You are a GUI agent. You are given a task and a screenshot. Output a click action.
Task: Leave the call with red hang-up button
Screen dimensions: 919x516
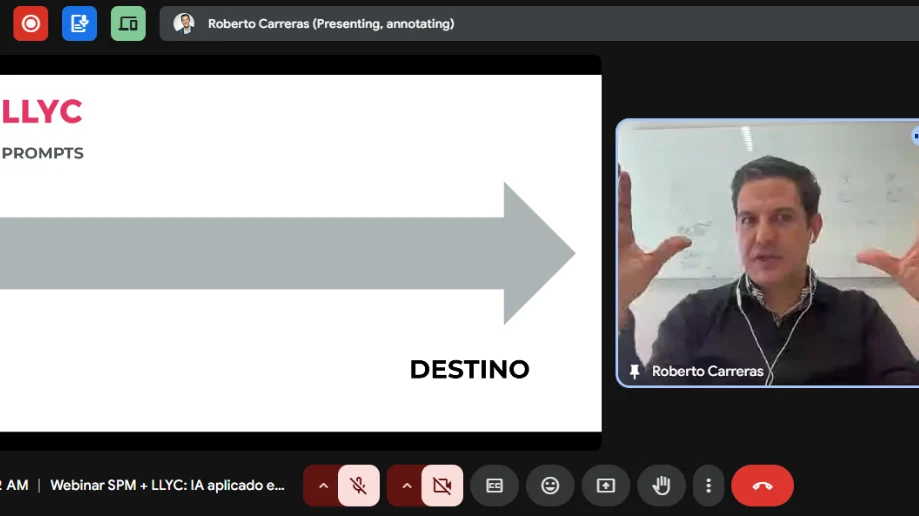coord(762,486)
